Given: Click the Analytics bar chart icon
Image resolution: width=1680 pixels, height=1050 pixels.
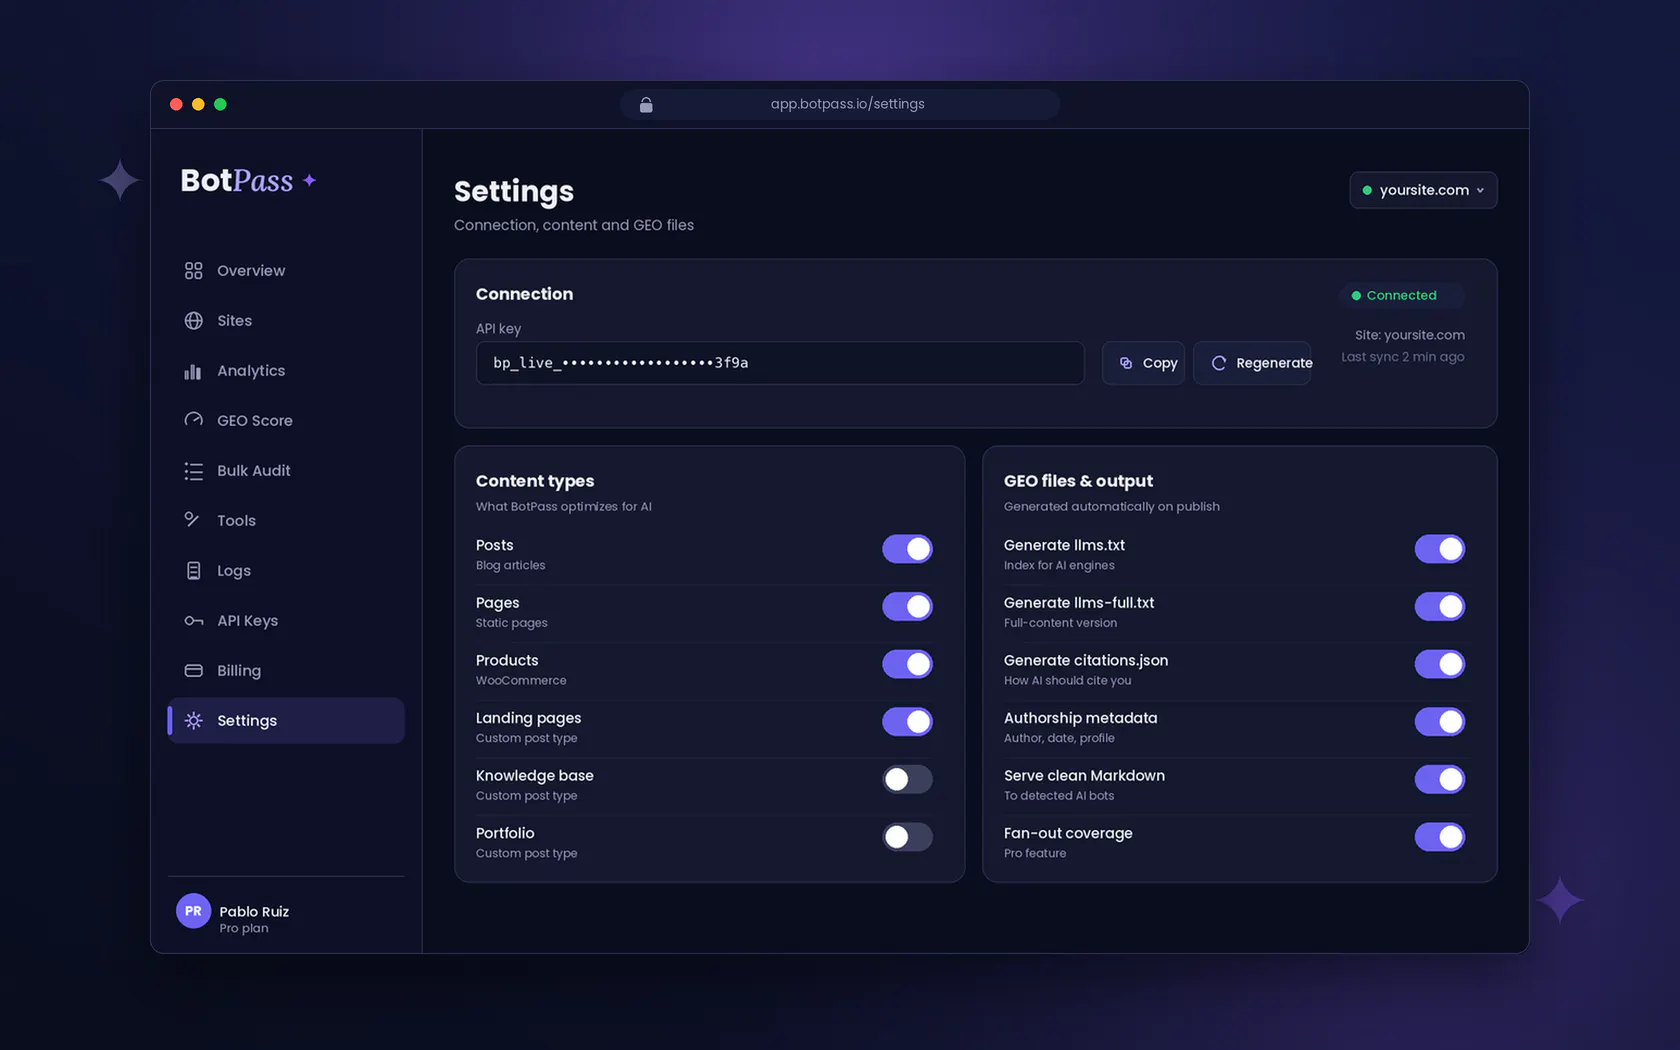Looking at the screenshot, I should click(193, 371).
